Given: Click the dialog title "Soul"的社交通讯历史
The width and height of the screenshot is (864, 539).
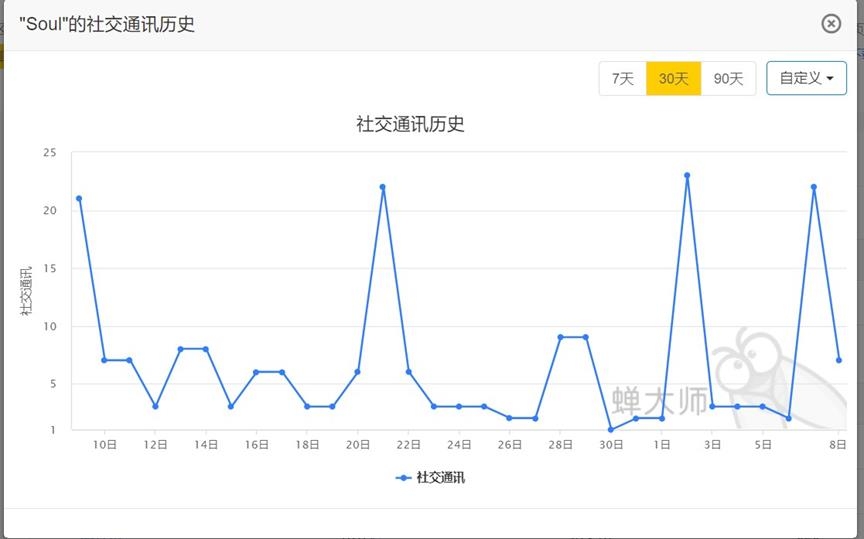Looking at the screenshot, I should [x=107, y=24].
